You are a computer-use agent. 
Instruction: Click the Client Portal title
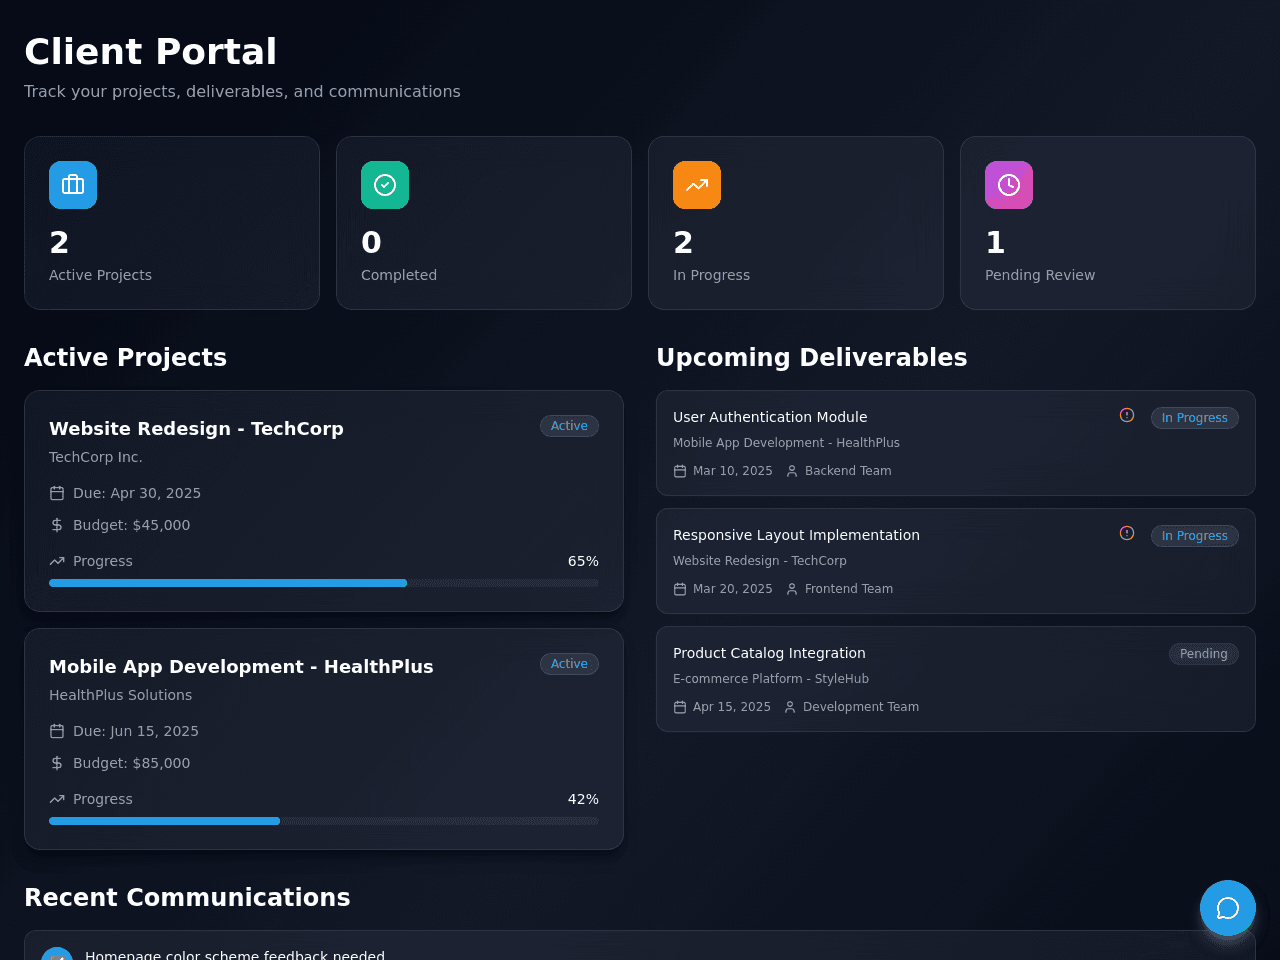click(x=150, y=52)
